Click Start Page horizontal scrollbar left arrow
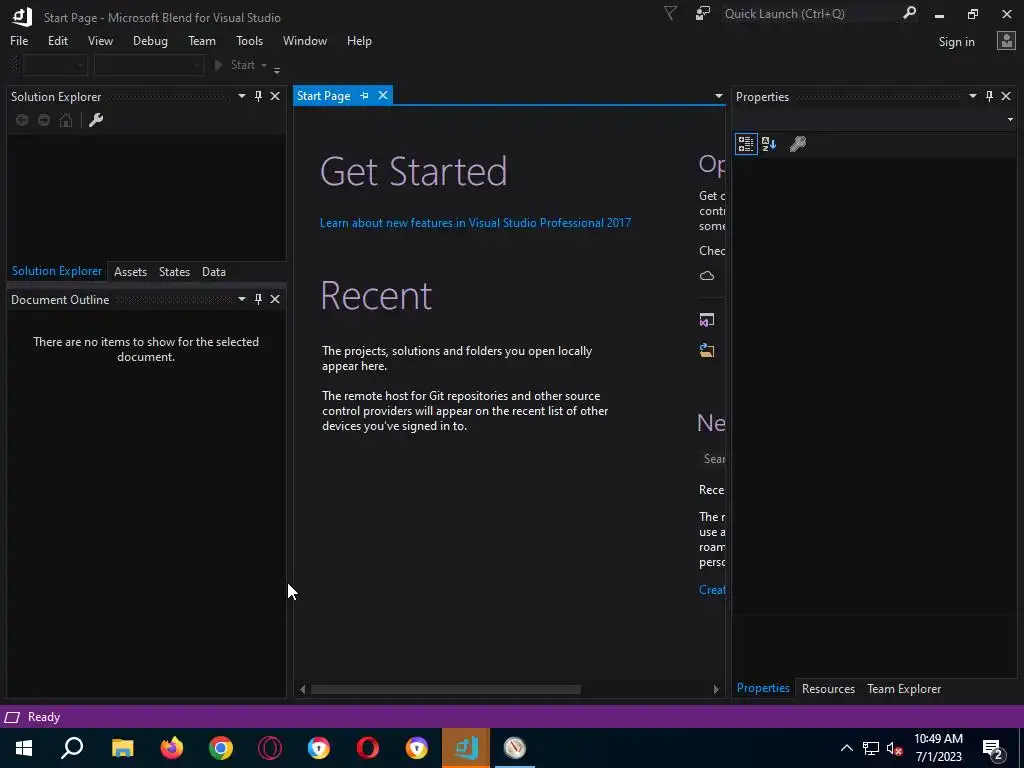 pos(302,690)
